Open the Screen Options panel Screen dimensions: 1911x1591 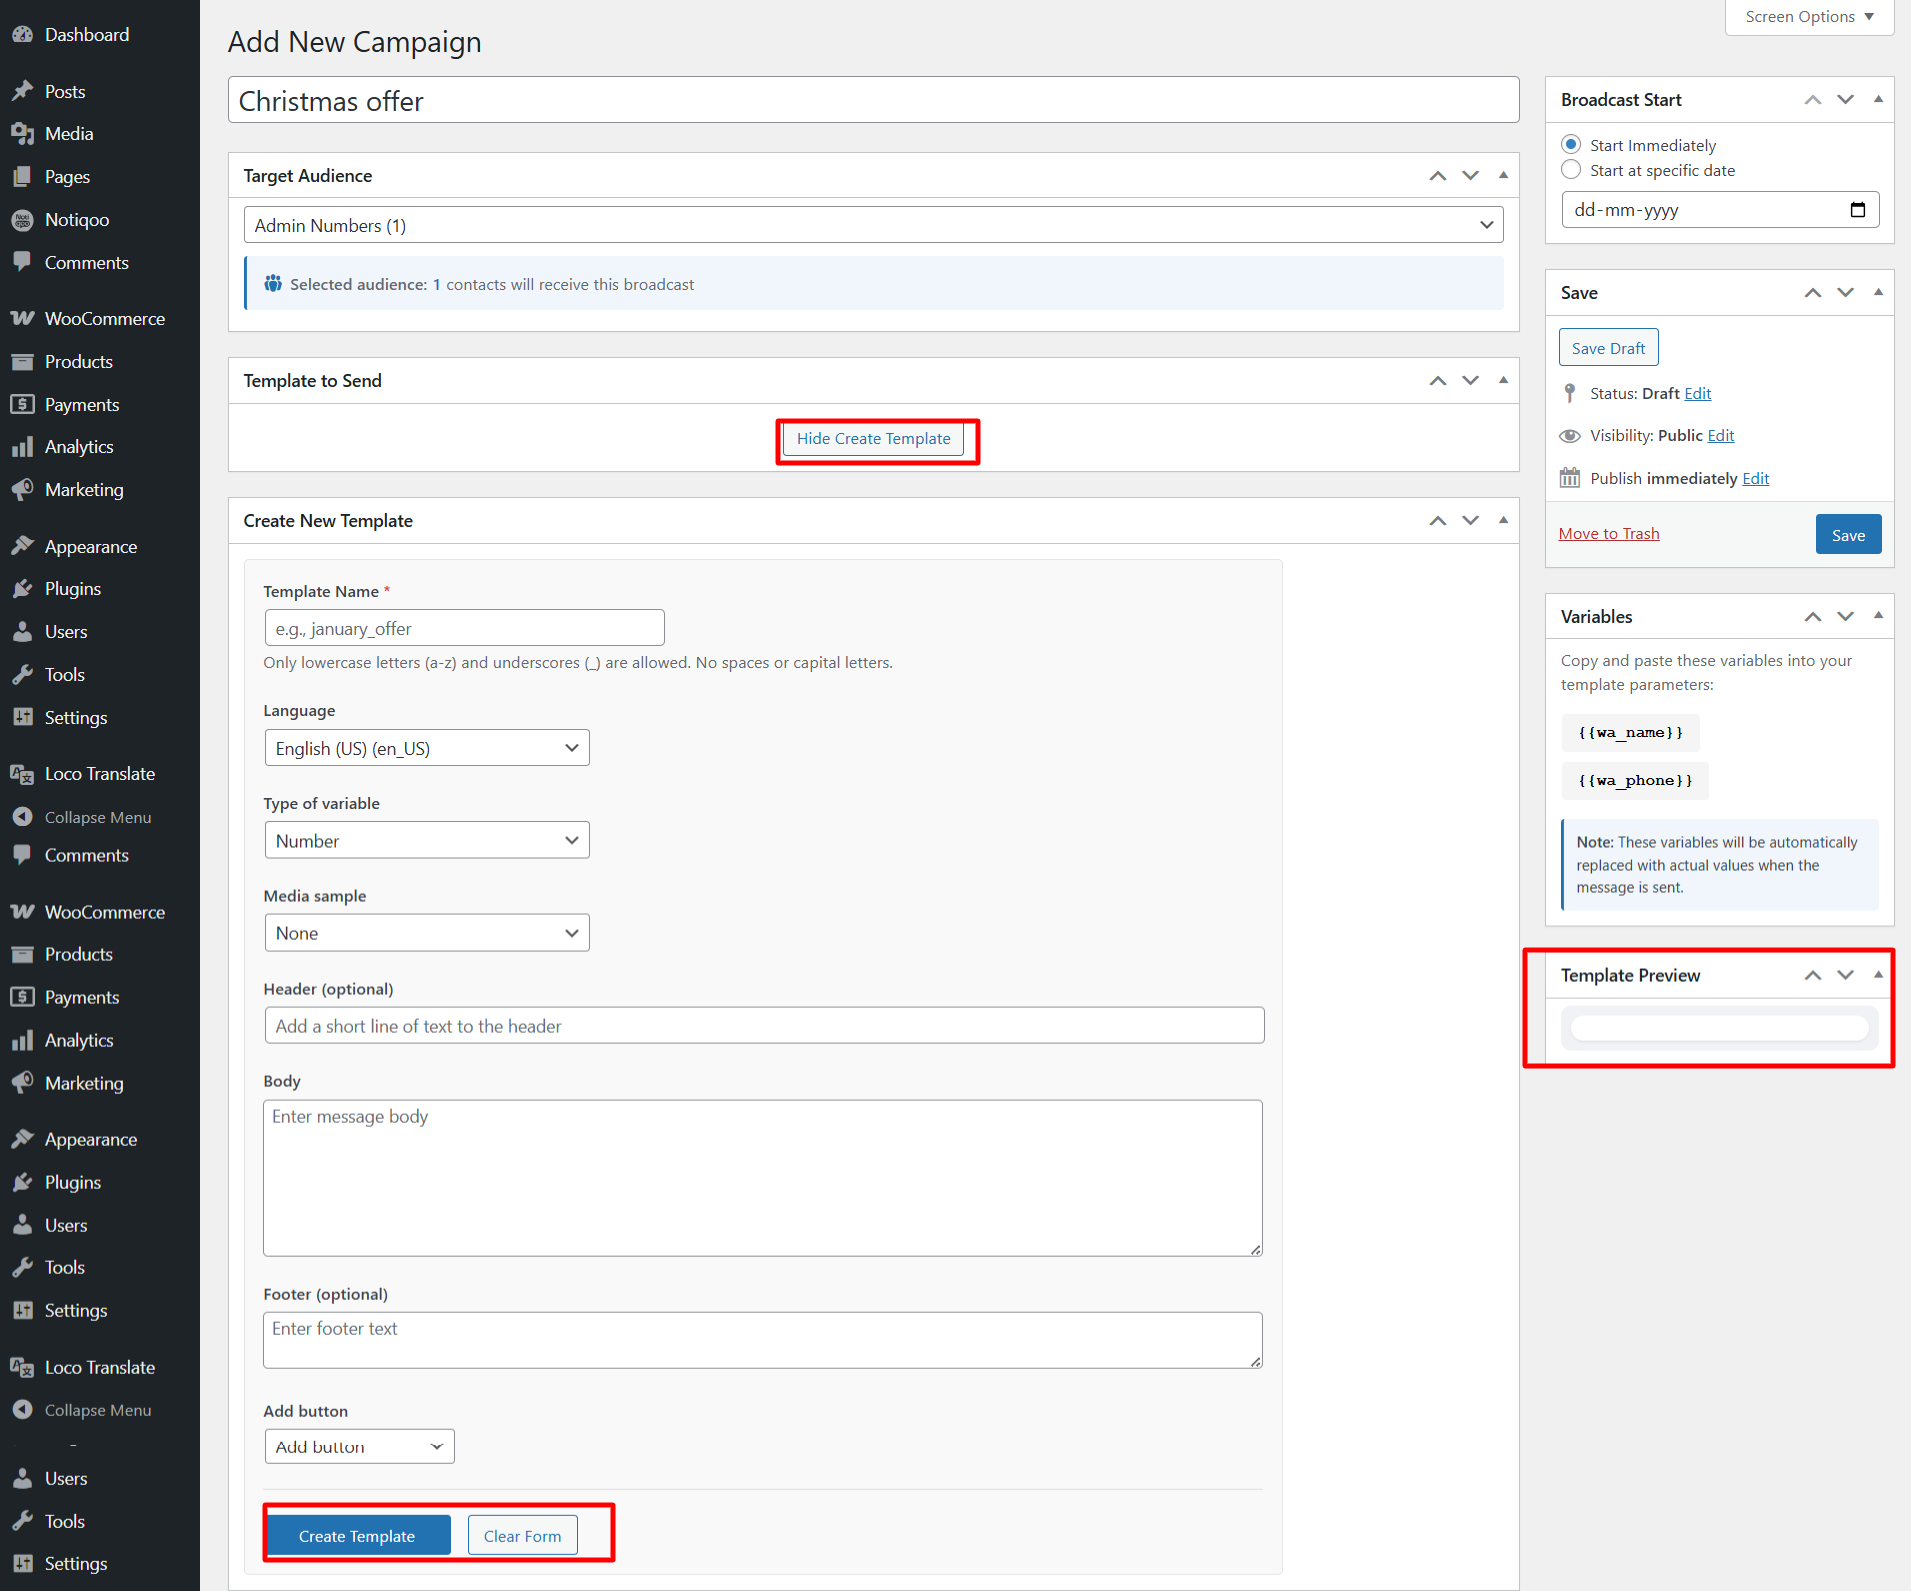point(1808,16)
